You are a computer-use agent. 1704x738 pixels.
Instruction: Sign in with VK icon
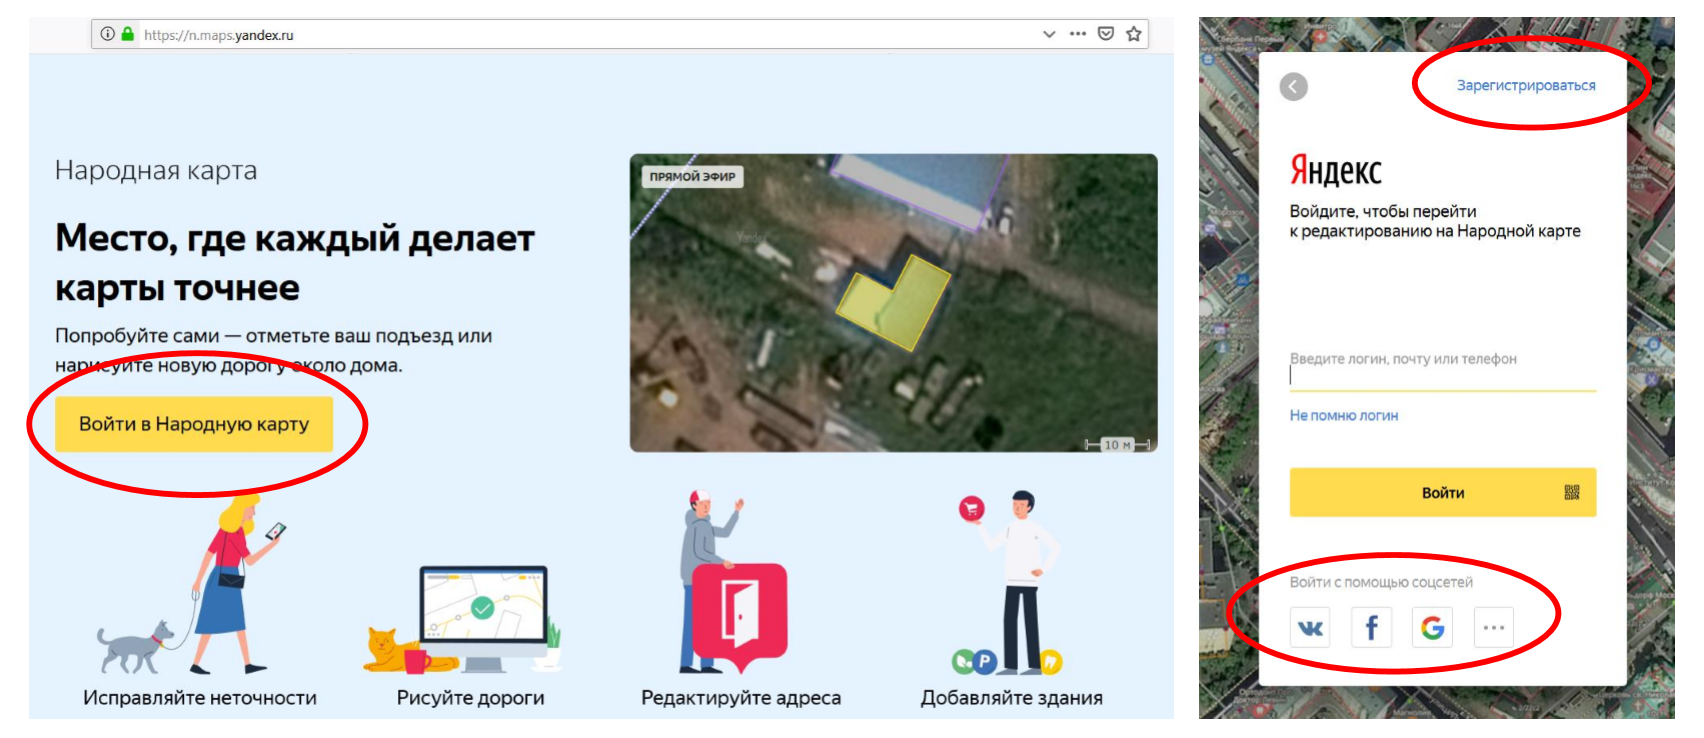(x=1310, y=628)
